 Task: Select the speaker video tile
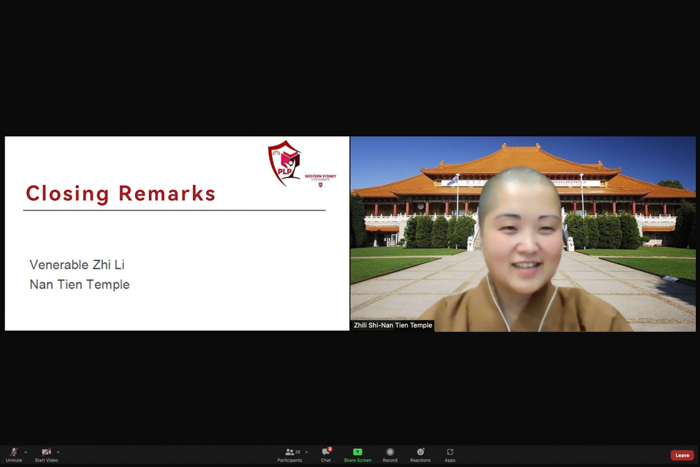523,234
